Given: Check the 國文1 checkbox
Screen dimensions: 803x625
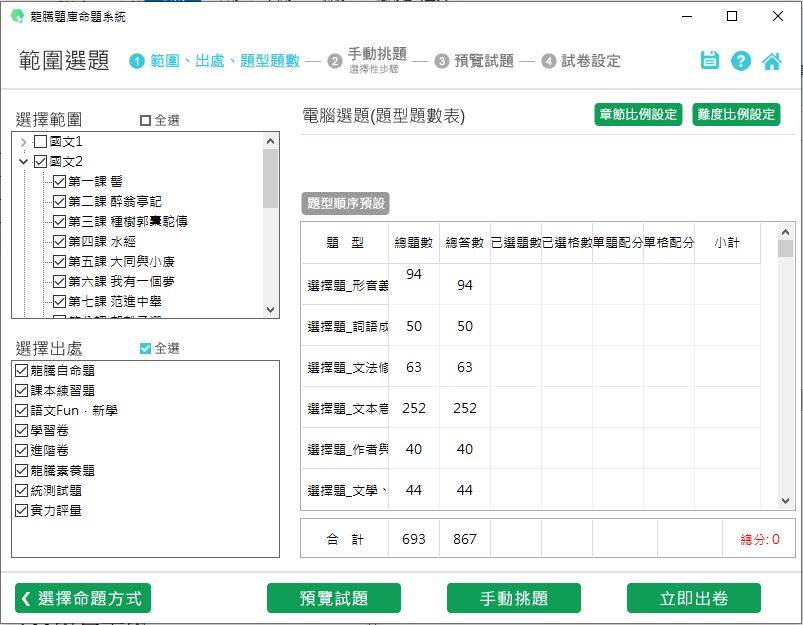Looking at the screenshot, I should coord(40,141).
